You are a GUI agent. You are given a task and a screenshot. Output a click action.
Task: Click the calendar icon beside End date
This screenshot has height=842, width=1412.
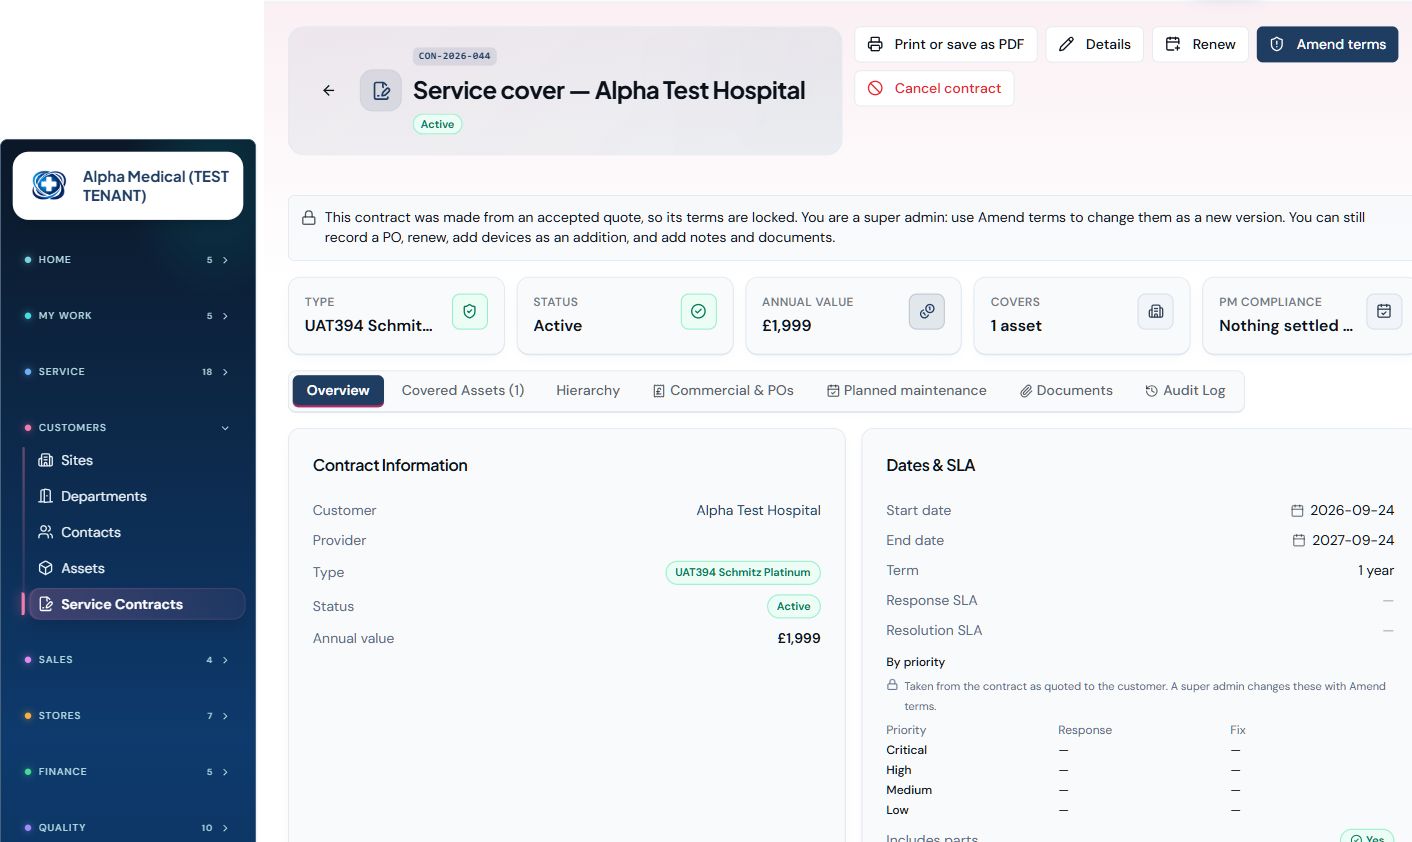point(1299,540)
